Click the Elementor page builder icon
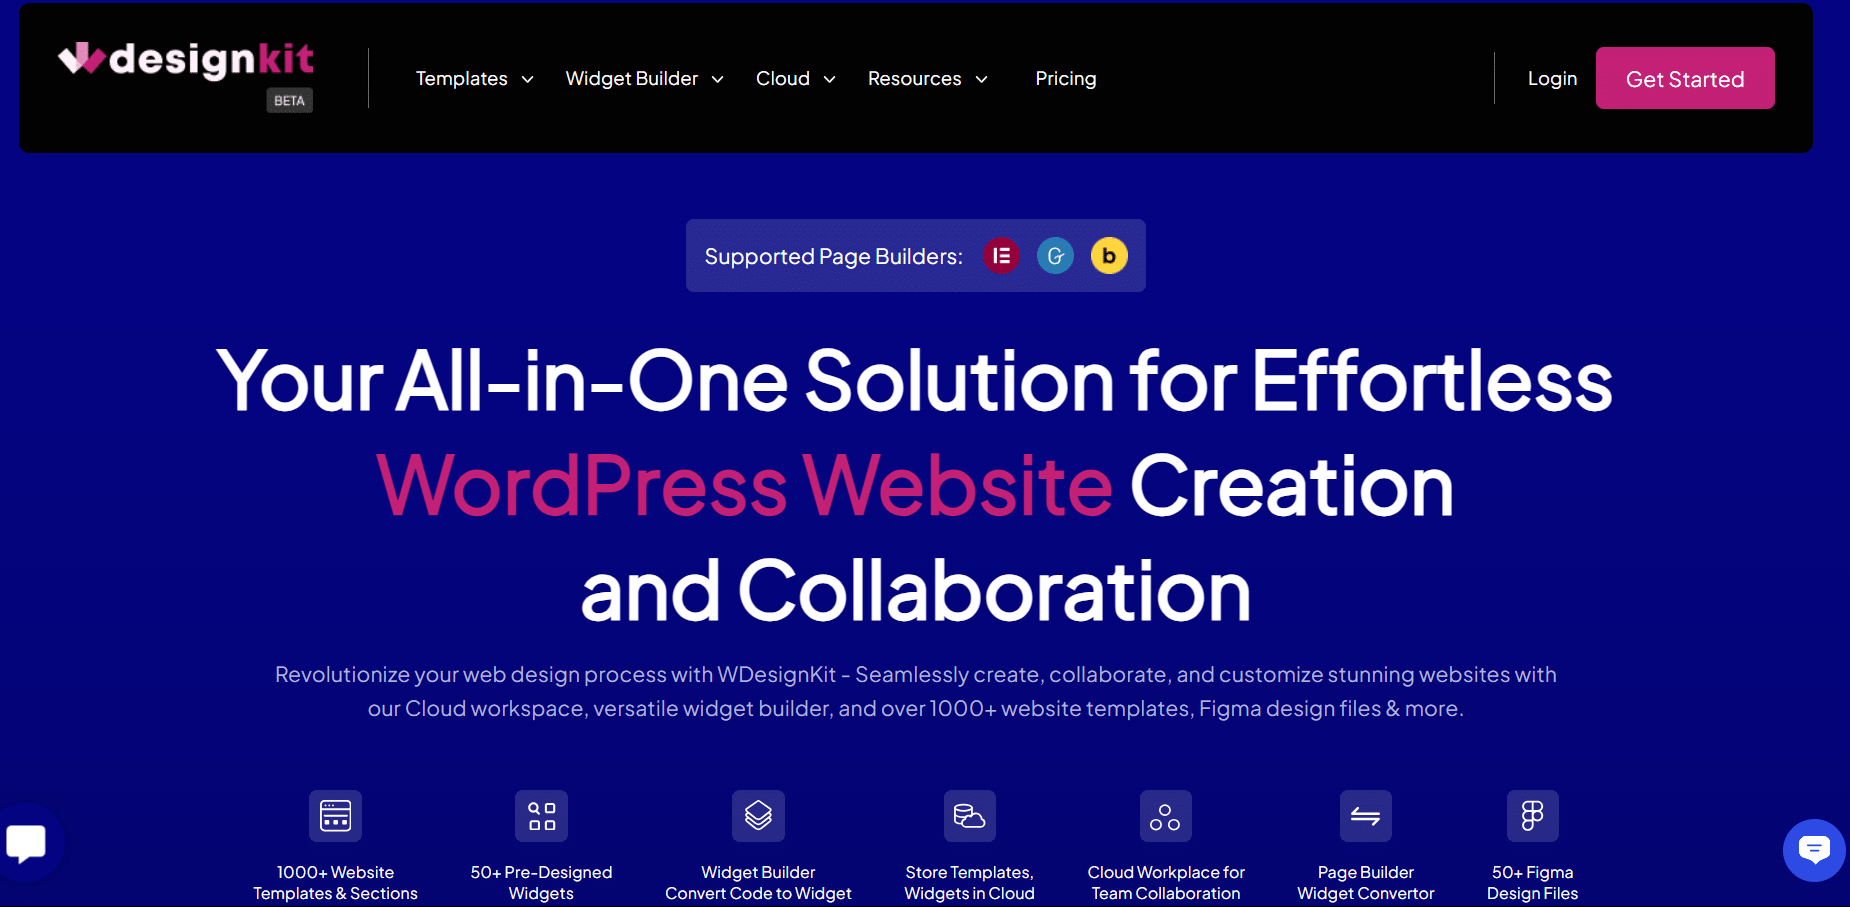 (x=1001, y=256)
